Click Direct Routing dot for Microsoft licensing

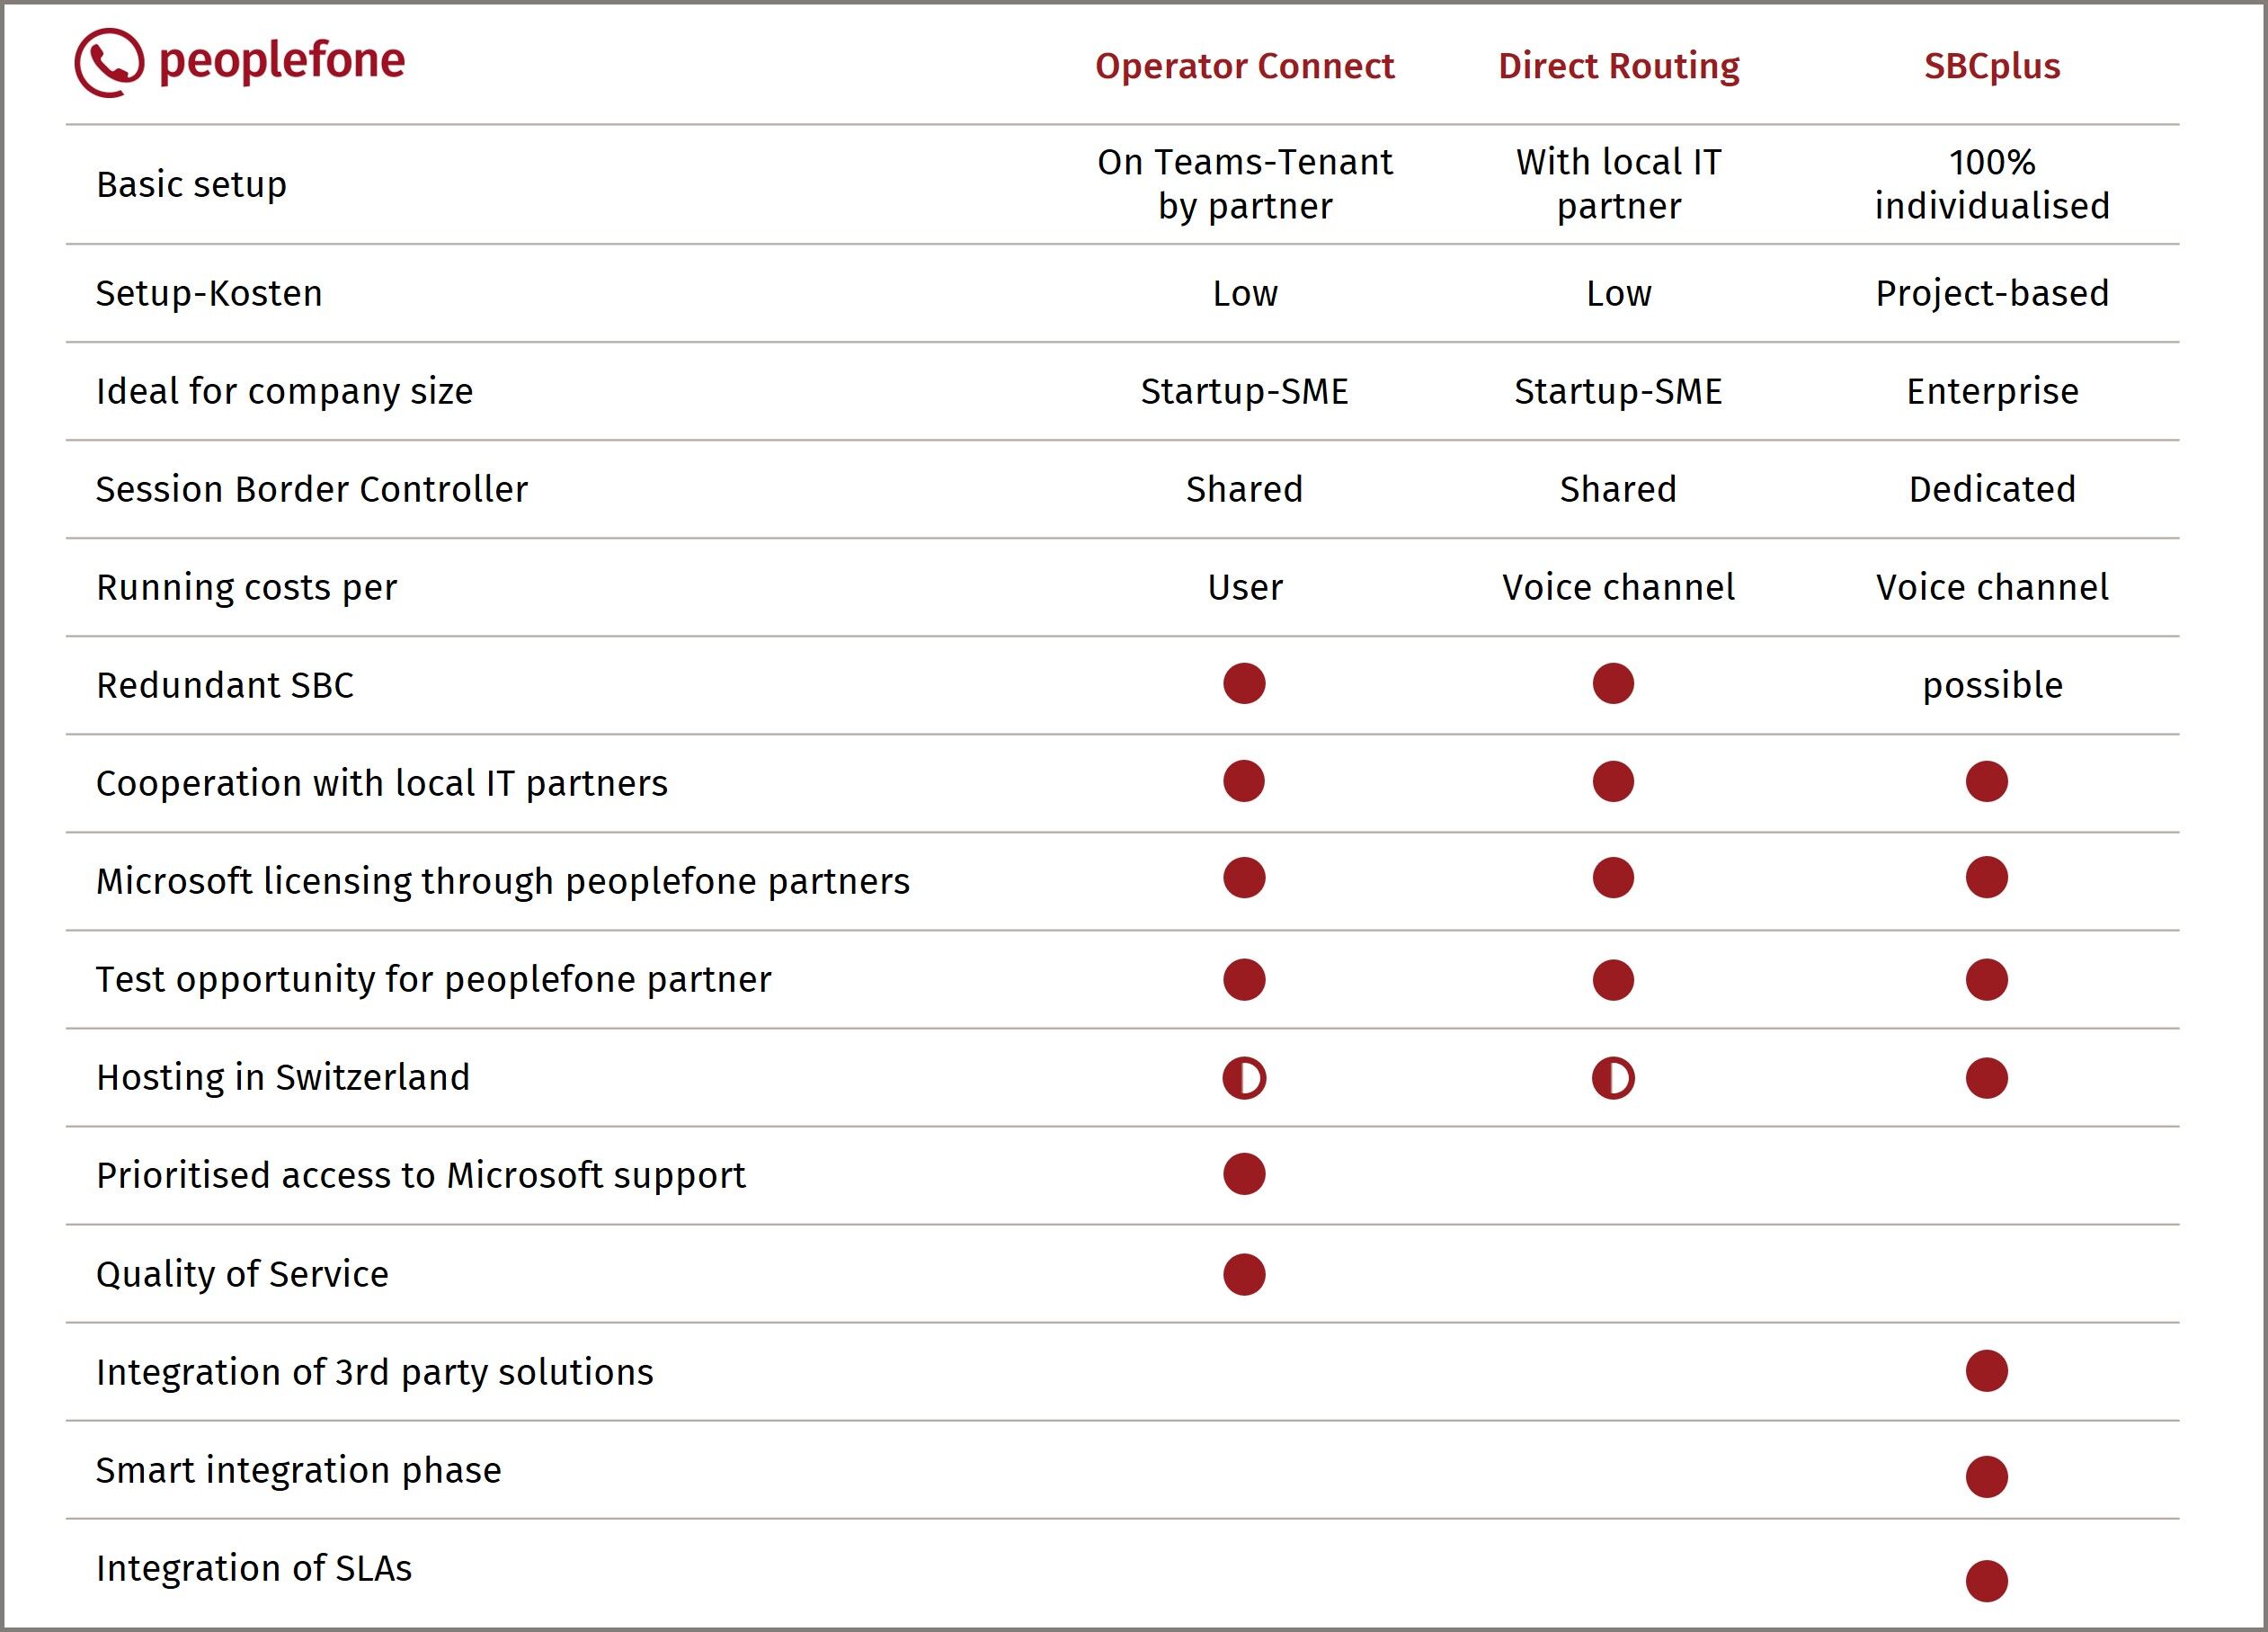tap(1613, 878)
